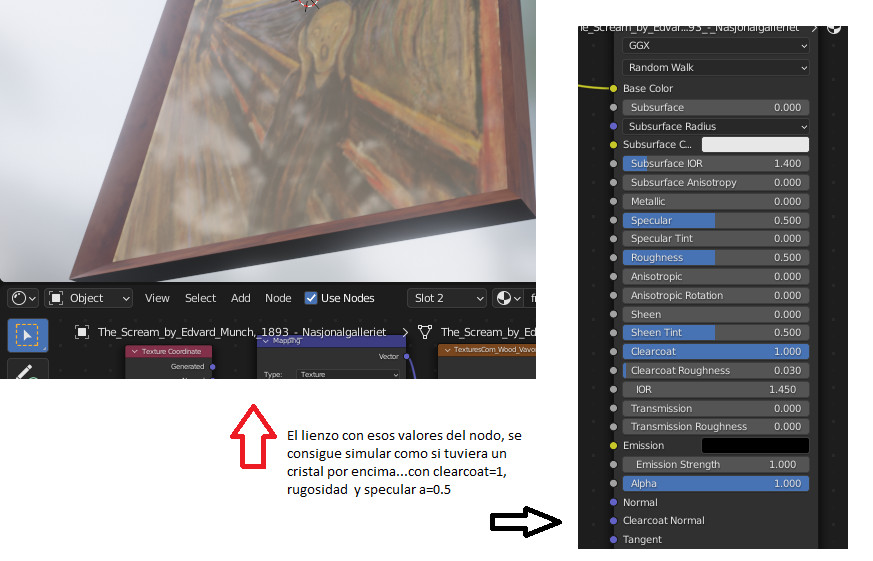This screenshot has width=873, height=561.
Task: Select the box select tool
Action: 27,336
